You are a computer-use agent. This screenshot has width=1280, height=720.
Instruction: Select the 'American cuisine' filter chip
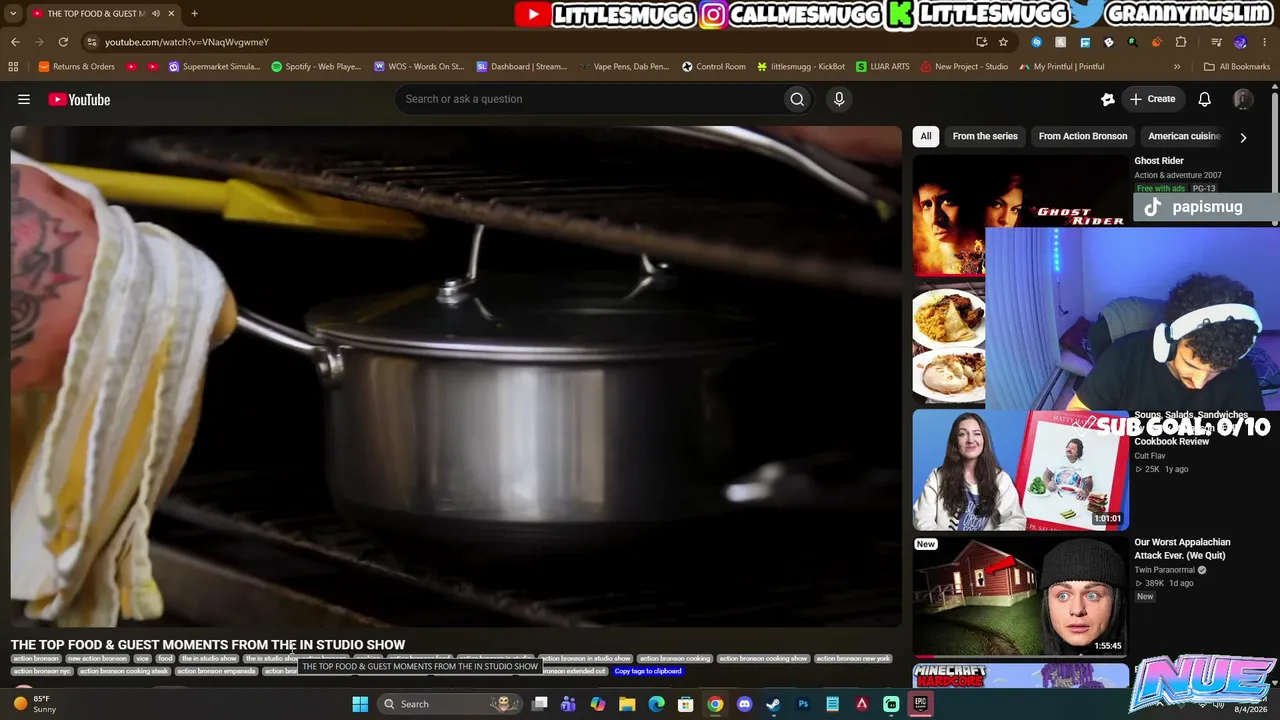(x=1184, y=136)
